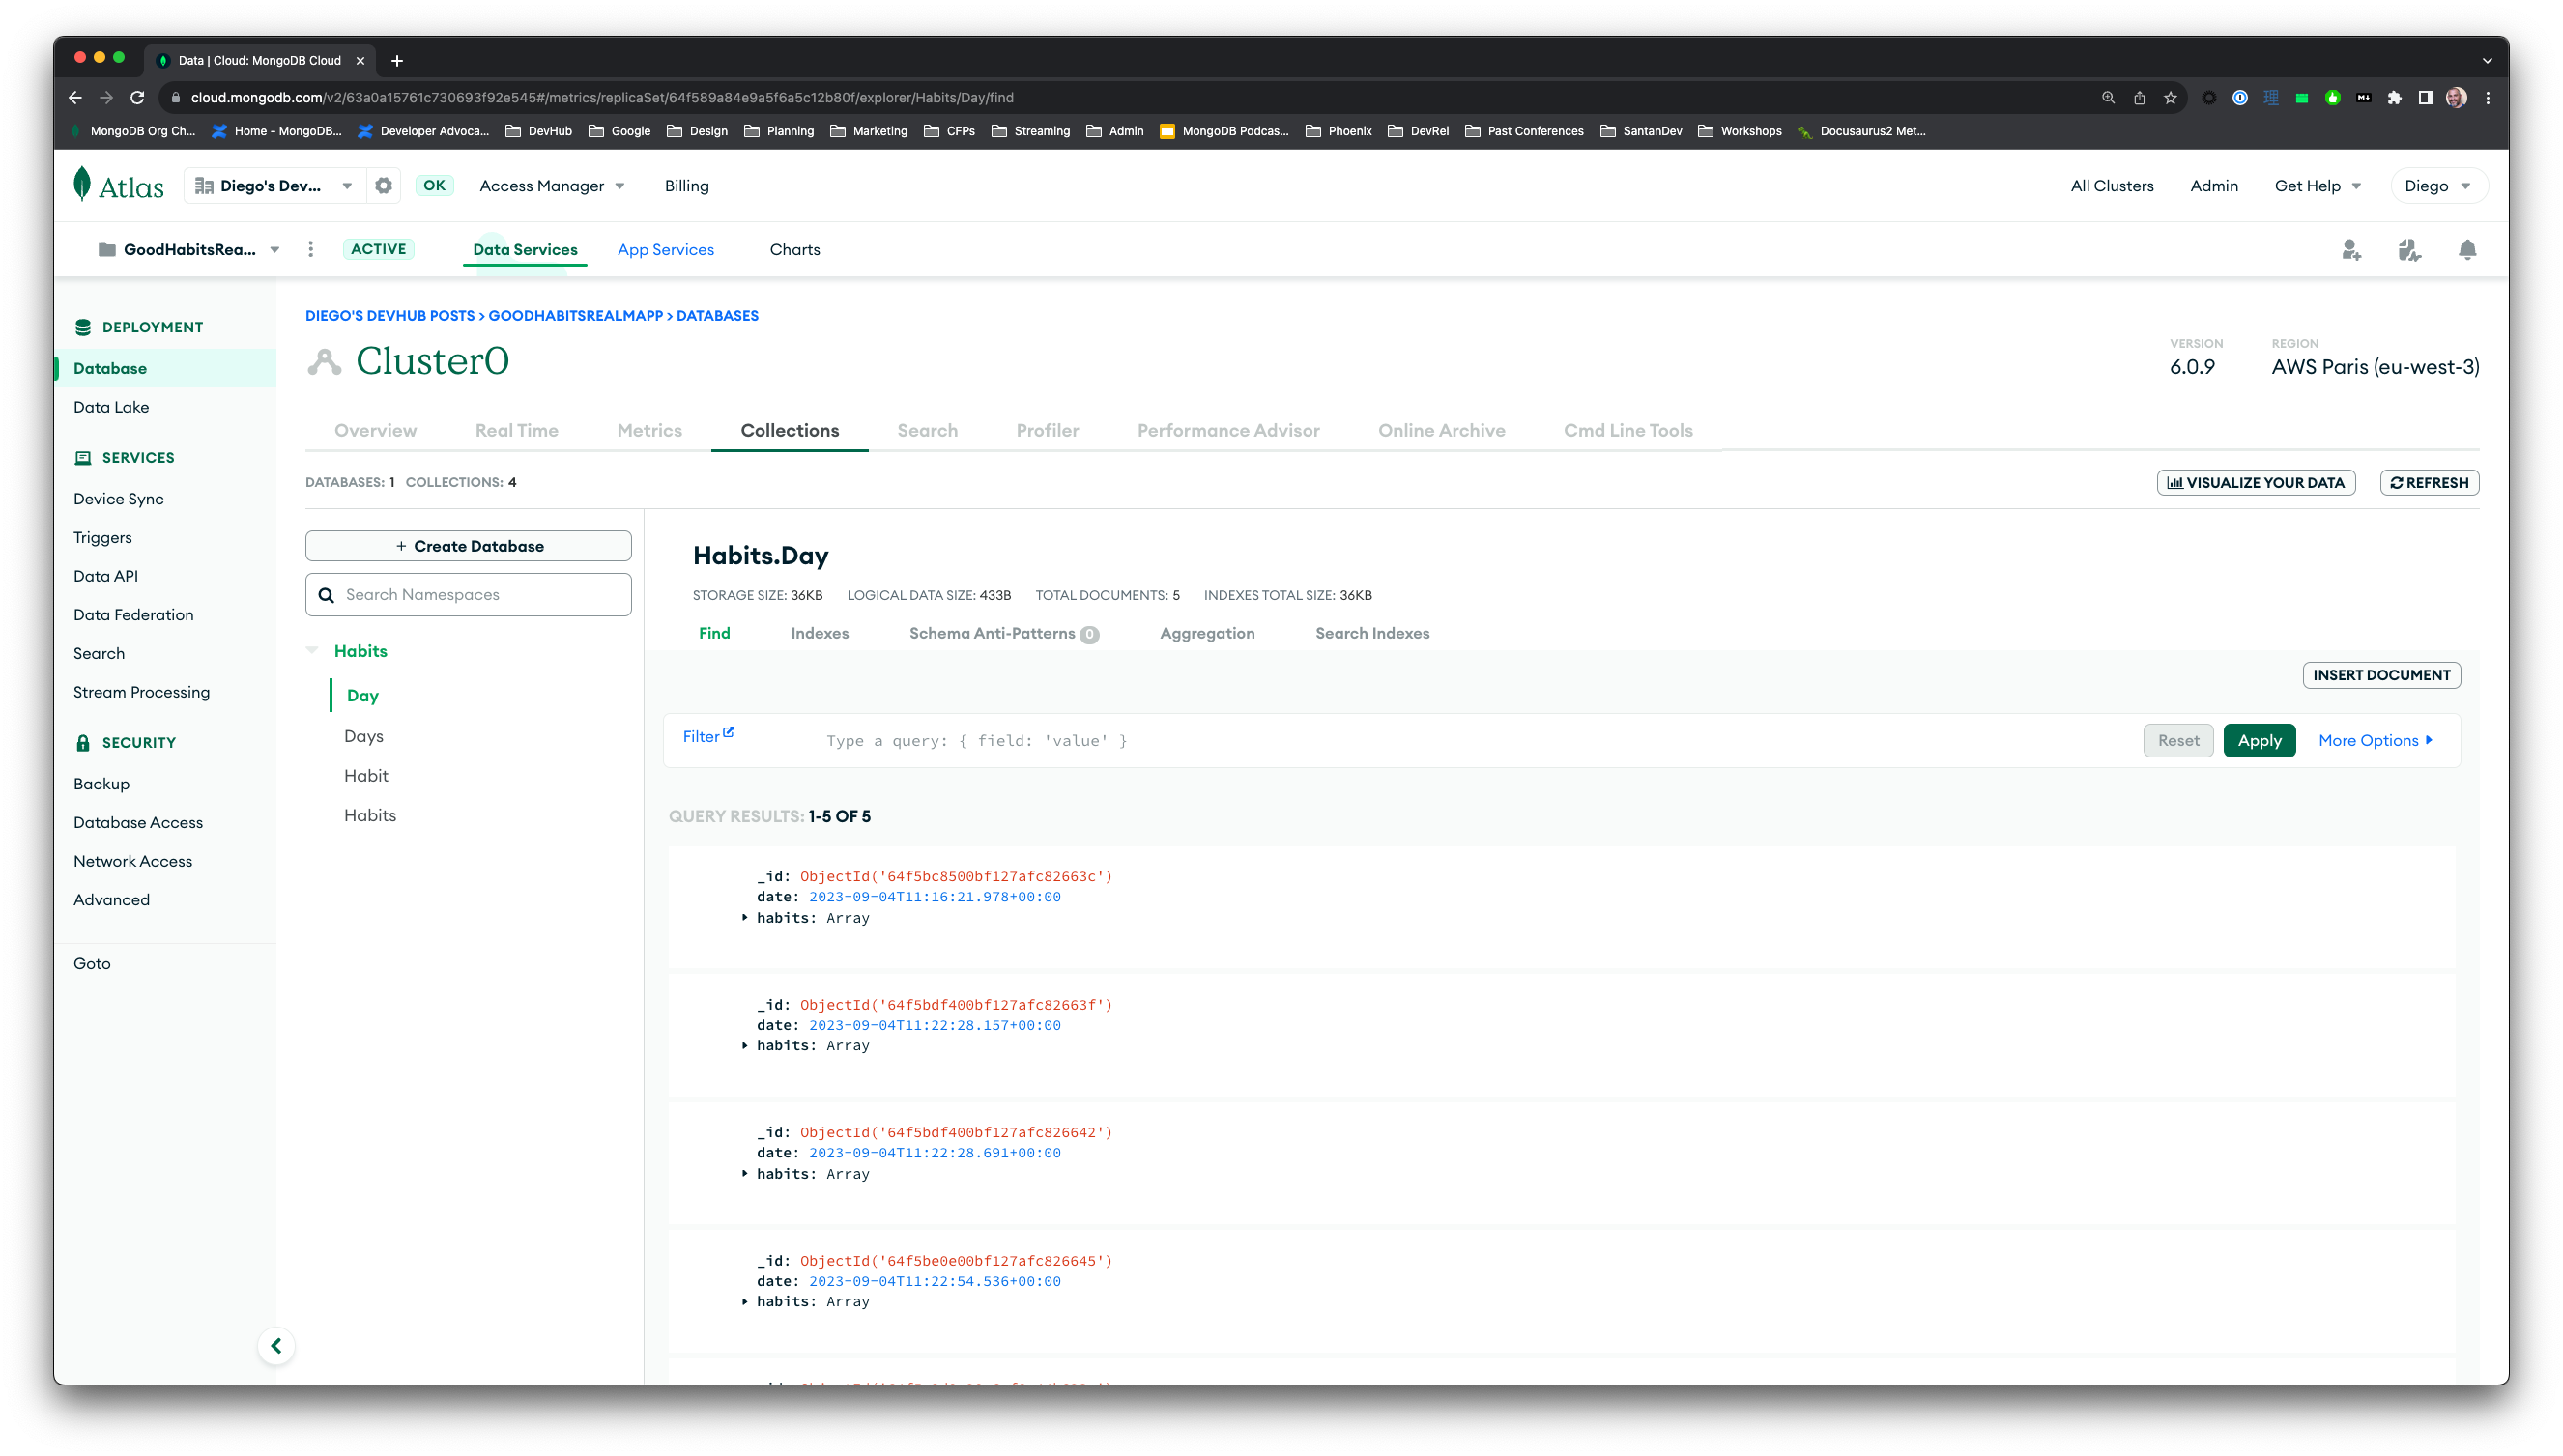This screenshot has width=2563, height=1456.
Task: Click the Insert Document button
Action: 2381,675
